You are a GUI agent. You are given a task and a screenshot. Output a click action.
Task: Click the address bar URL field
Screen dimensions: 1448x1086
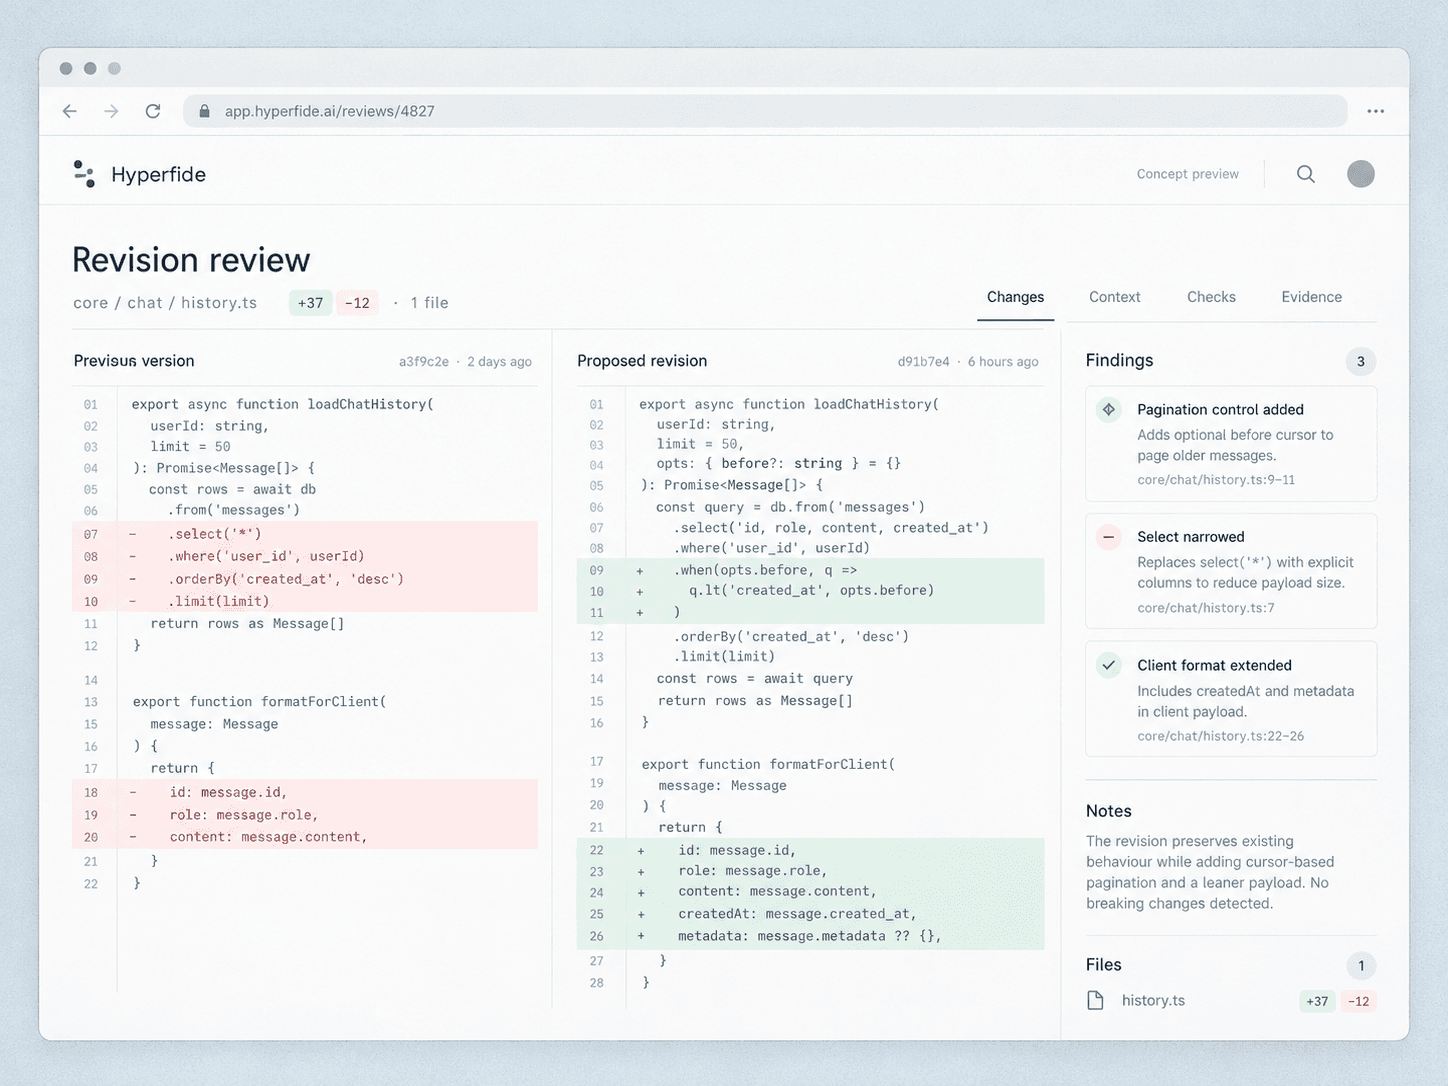765,111
